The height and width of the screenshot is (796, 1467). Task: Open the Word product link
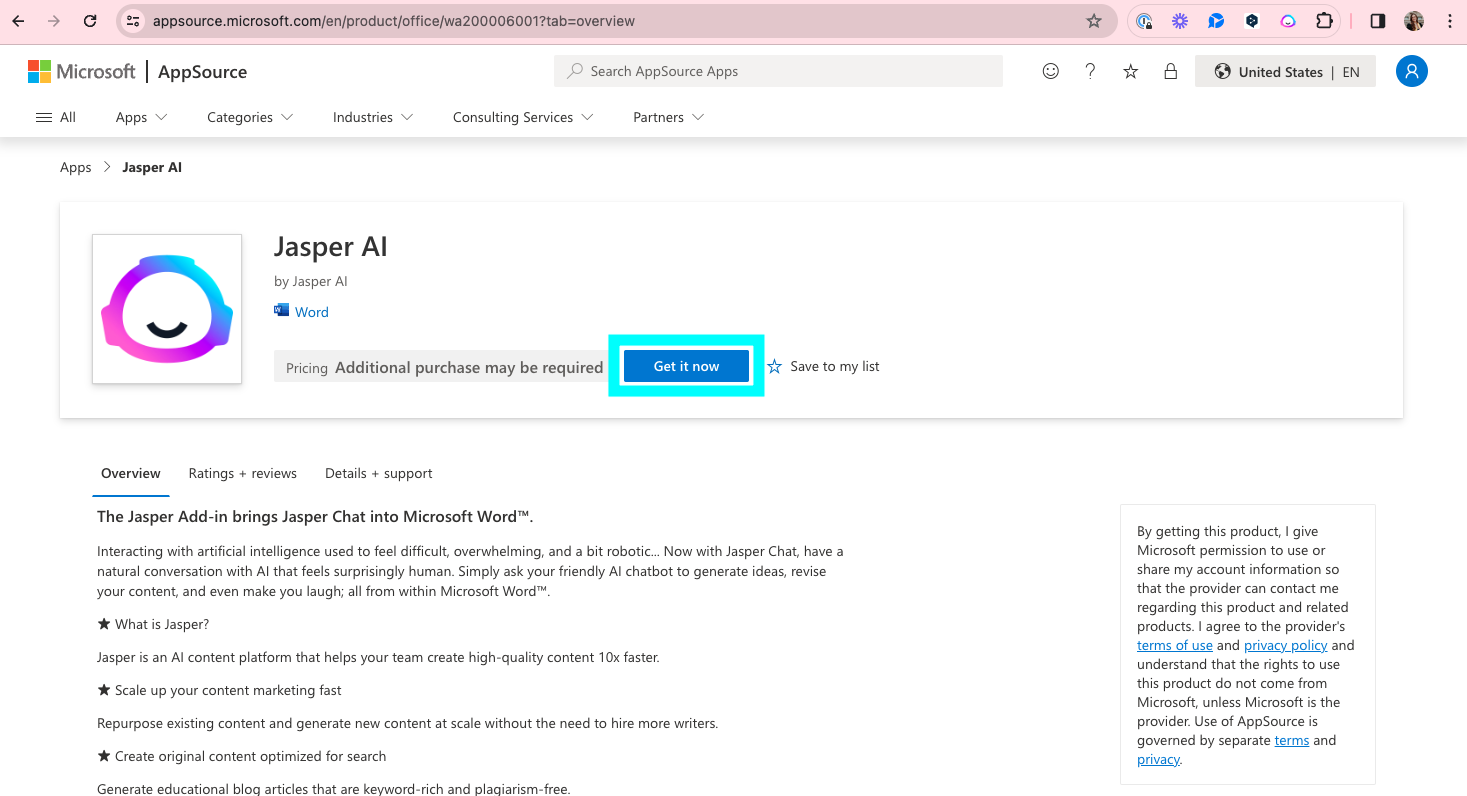click(312, 312)
